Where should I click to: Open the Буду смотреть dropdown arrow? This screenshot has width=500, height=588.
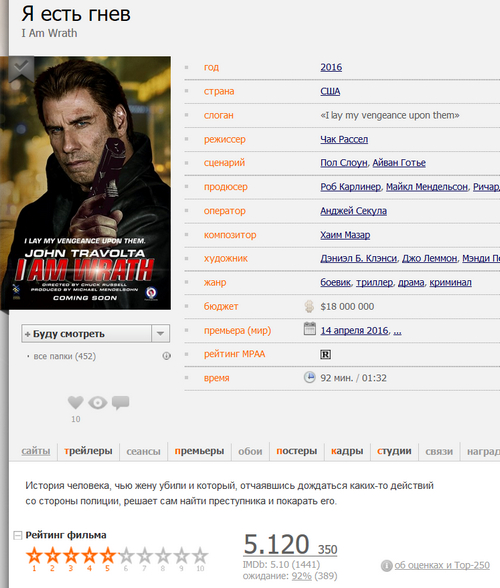[161, 333]
